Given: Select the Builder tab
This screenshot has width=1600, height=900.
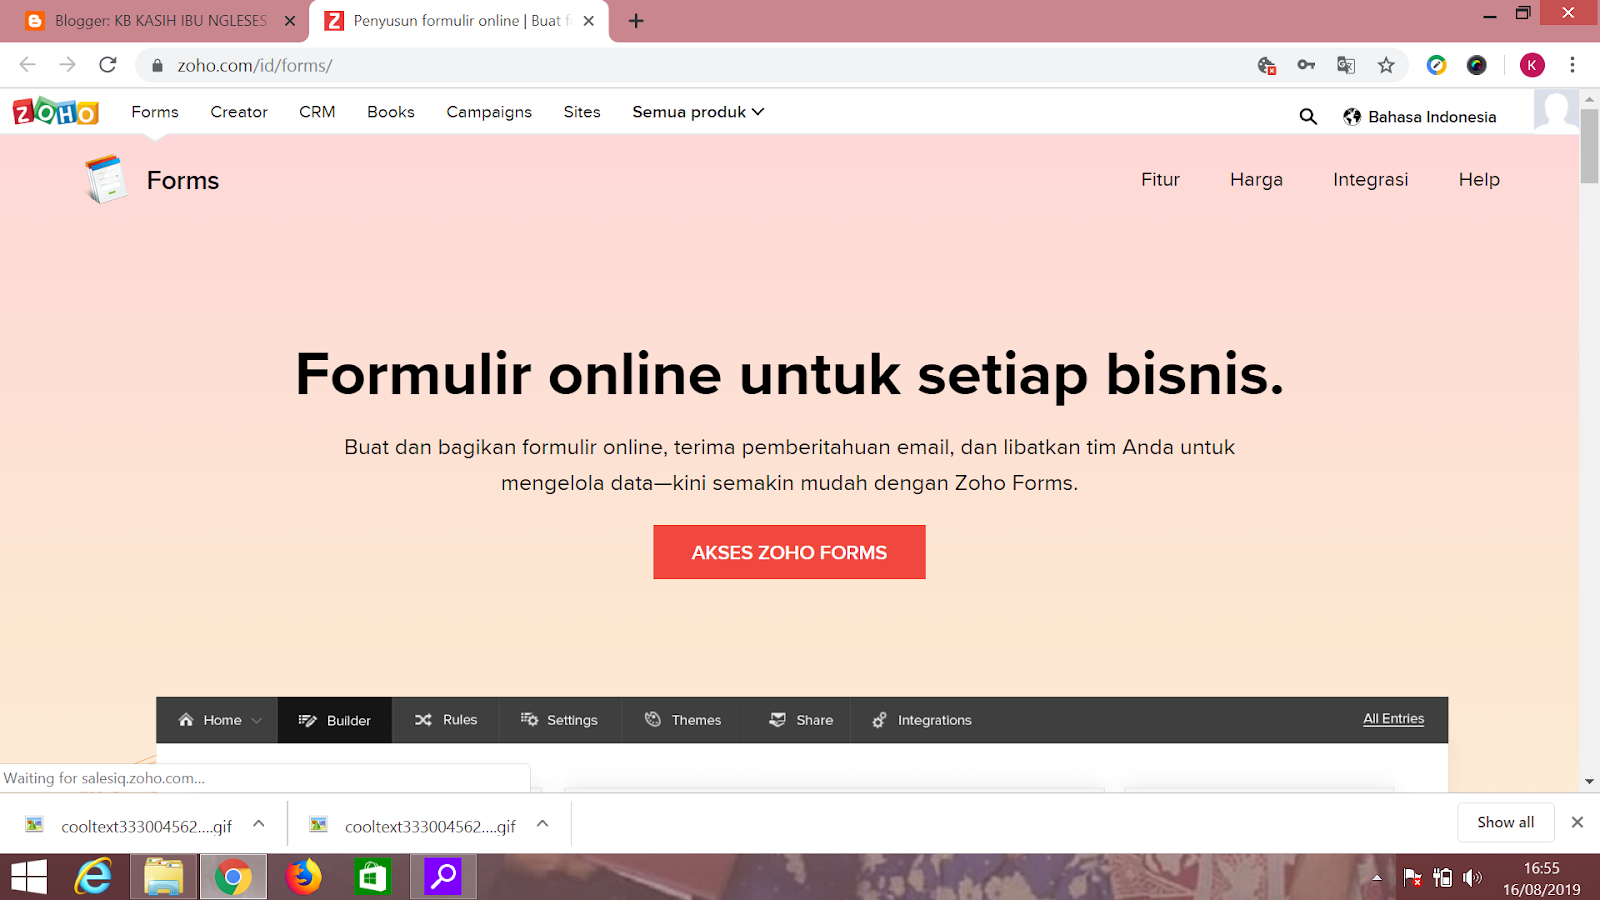Looking at the screenshot, I should pyautogui.click(x=335, y=720).
